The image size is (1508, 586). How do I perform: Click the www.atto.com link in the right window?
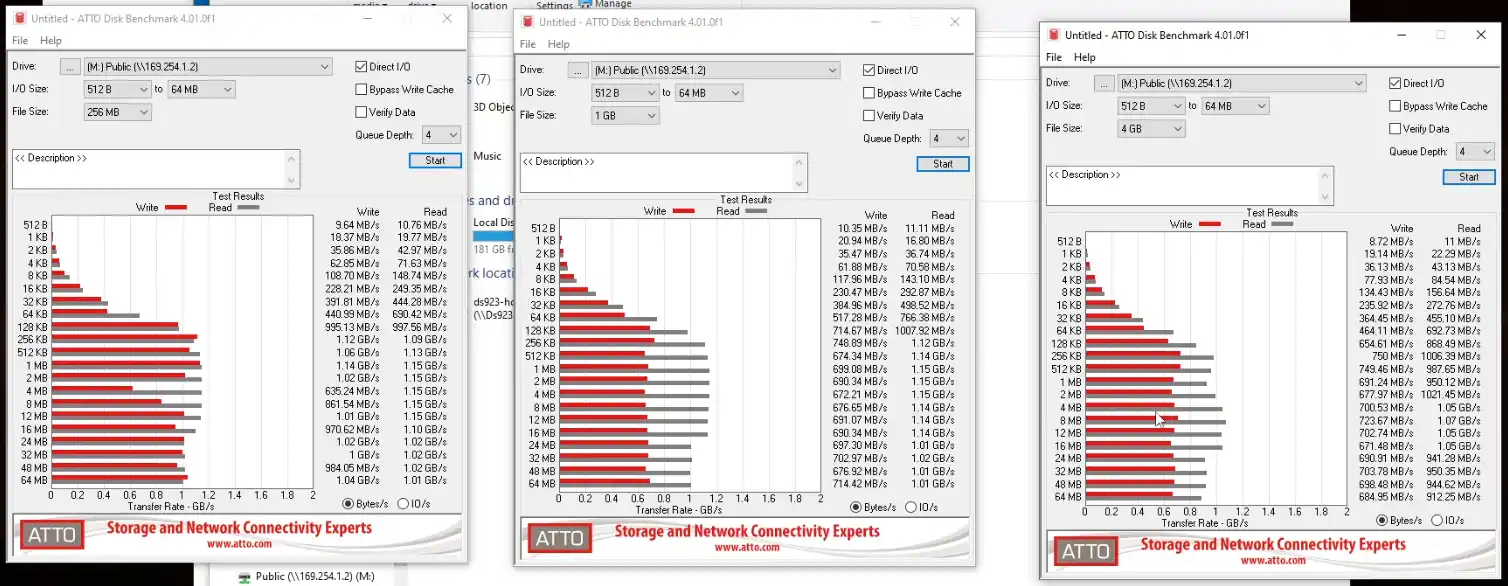pos(1273,561)
